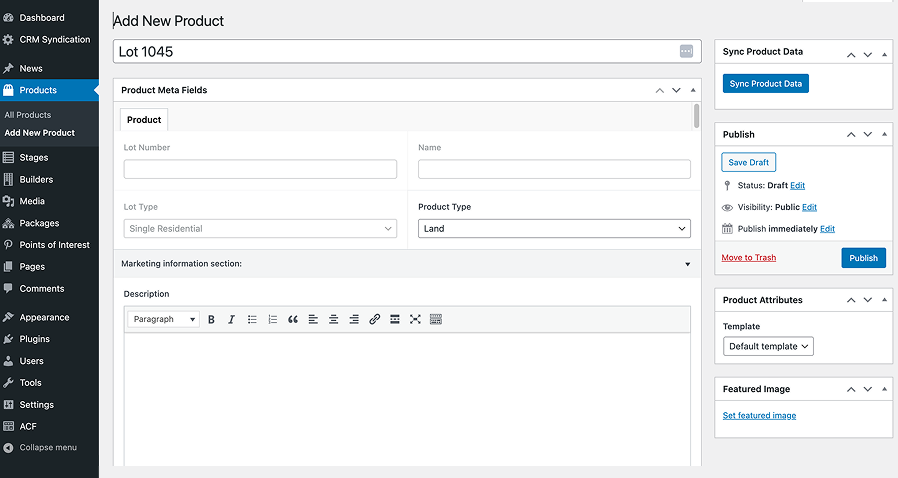The height and width of the screenshot is (478, 898).
Task: Insert a bulleted list in the Description
Action: tap(252, 319)
